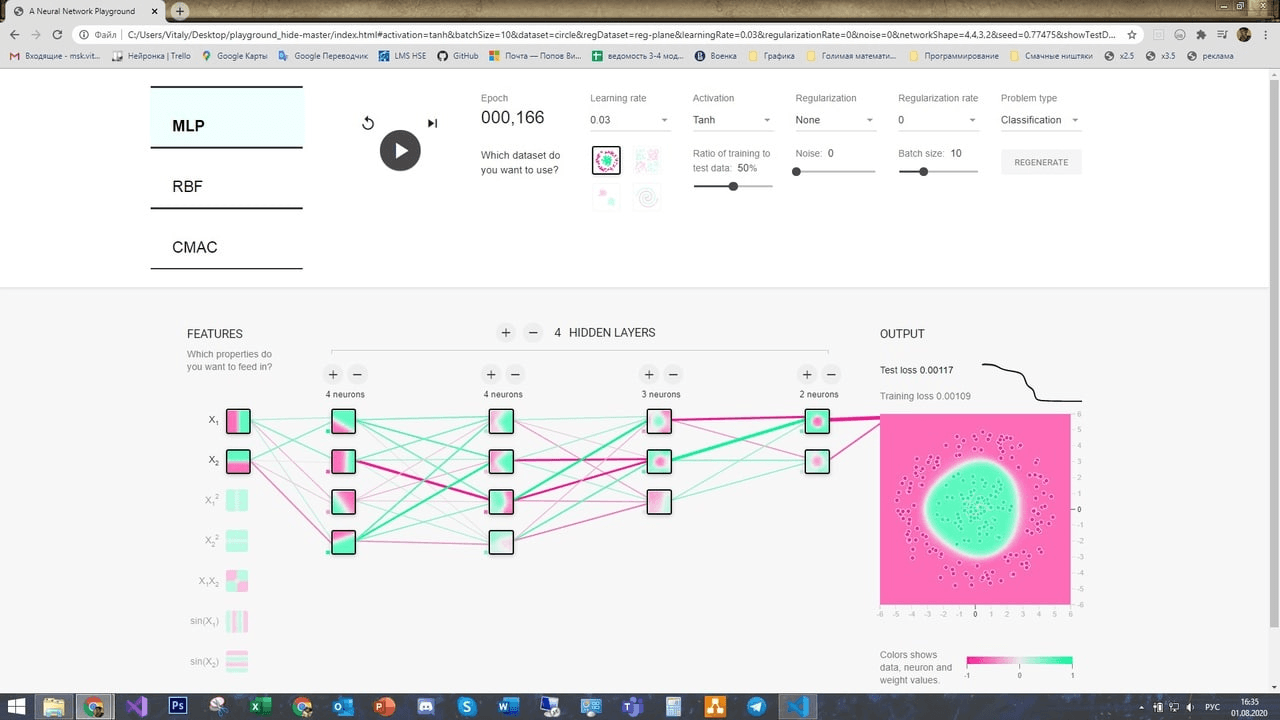1280x720 pixels.
Task: Open Discord from the taskbar
Action: coord(426,706)
